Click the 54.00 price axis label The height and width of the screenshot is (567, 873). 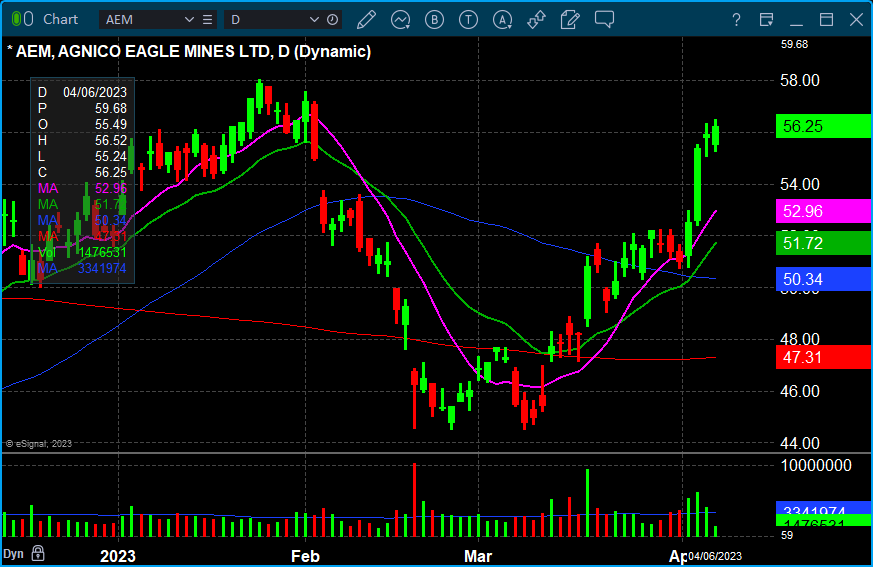(x=800, y=184)
